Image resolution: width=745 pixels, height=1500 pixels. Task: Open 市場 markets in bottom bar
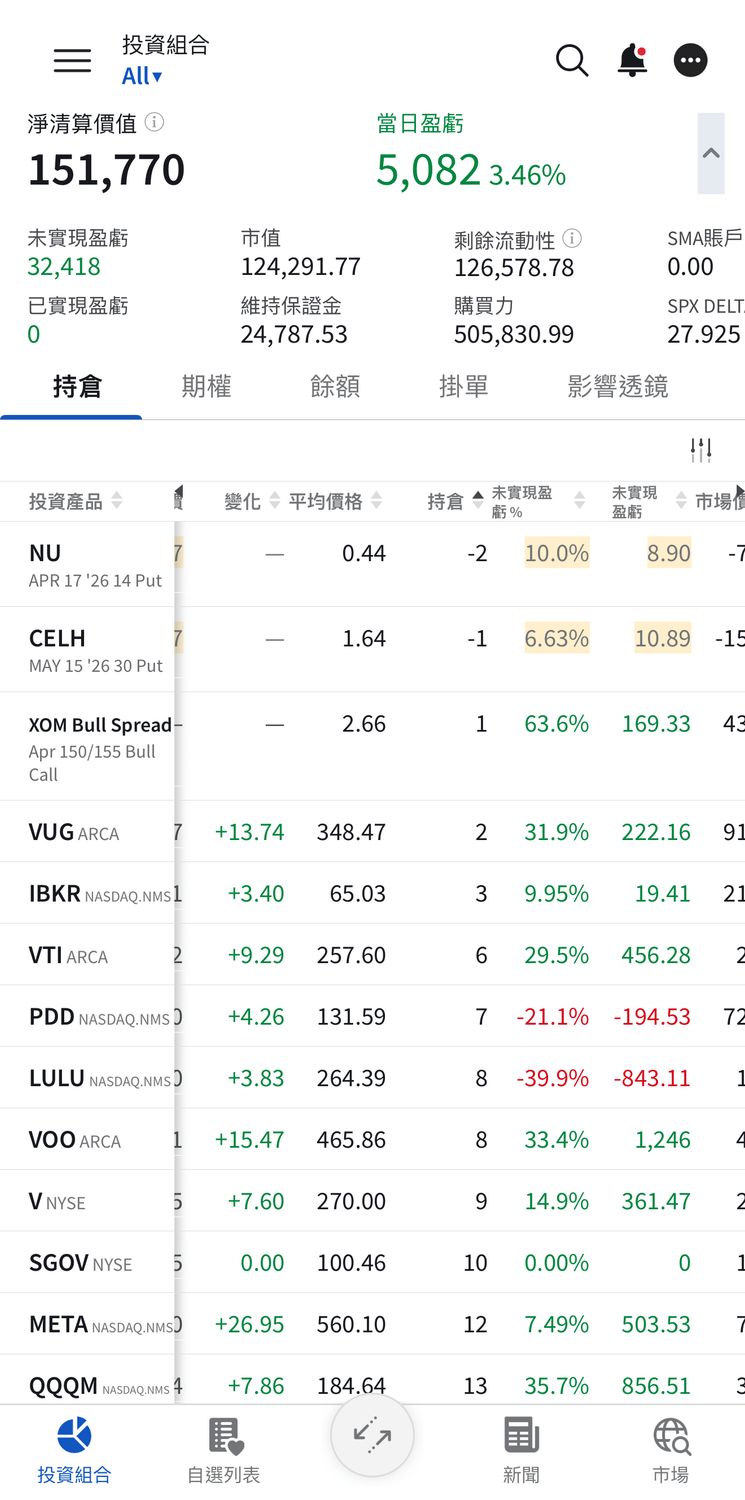coord(671,1450)
